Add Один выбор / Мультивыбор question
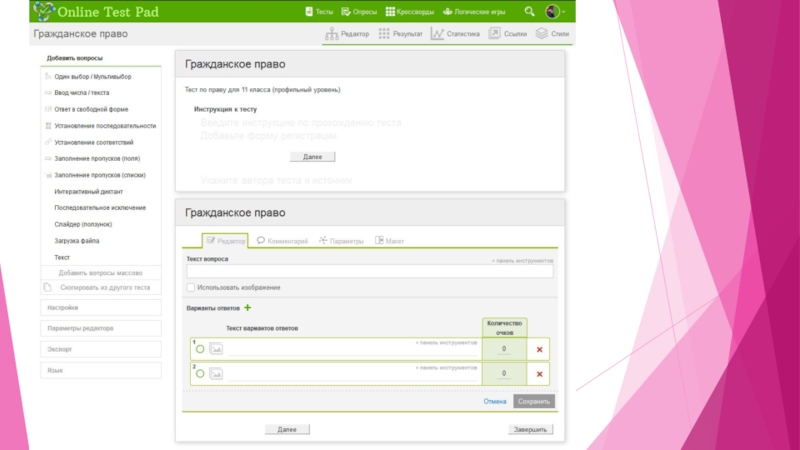This screenshot has width=800, height=450. (93, 77)
